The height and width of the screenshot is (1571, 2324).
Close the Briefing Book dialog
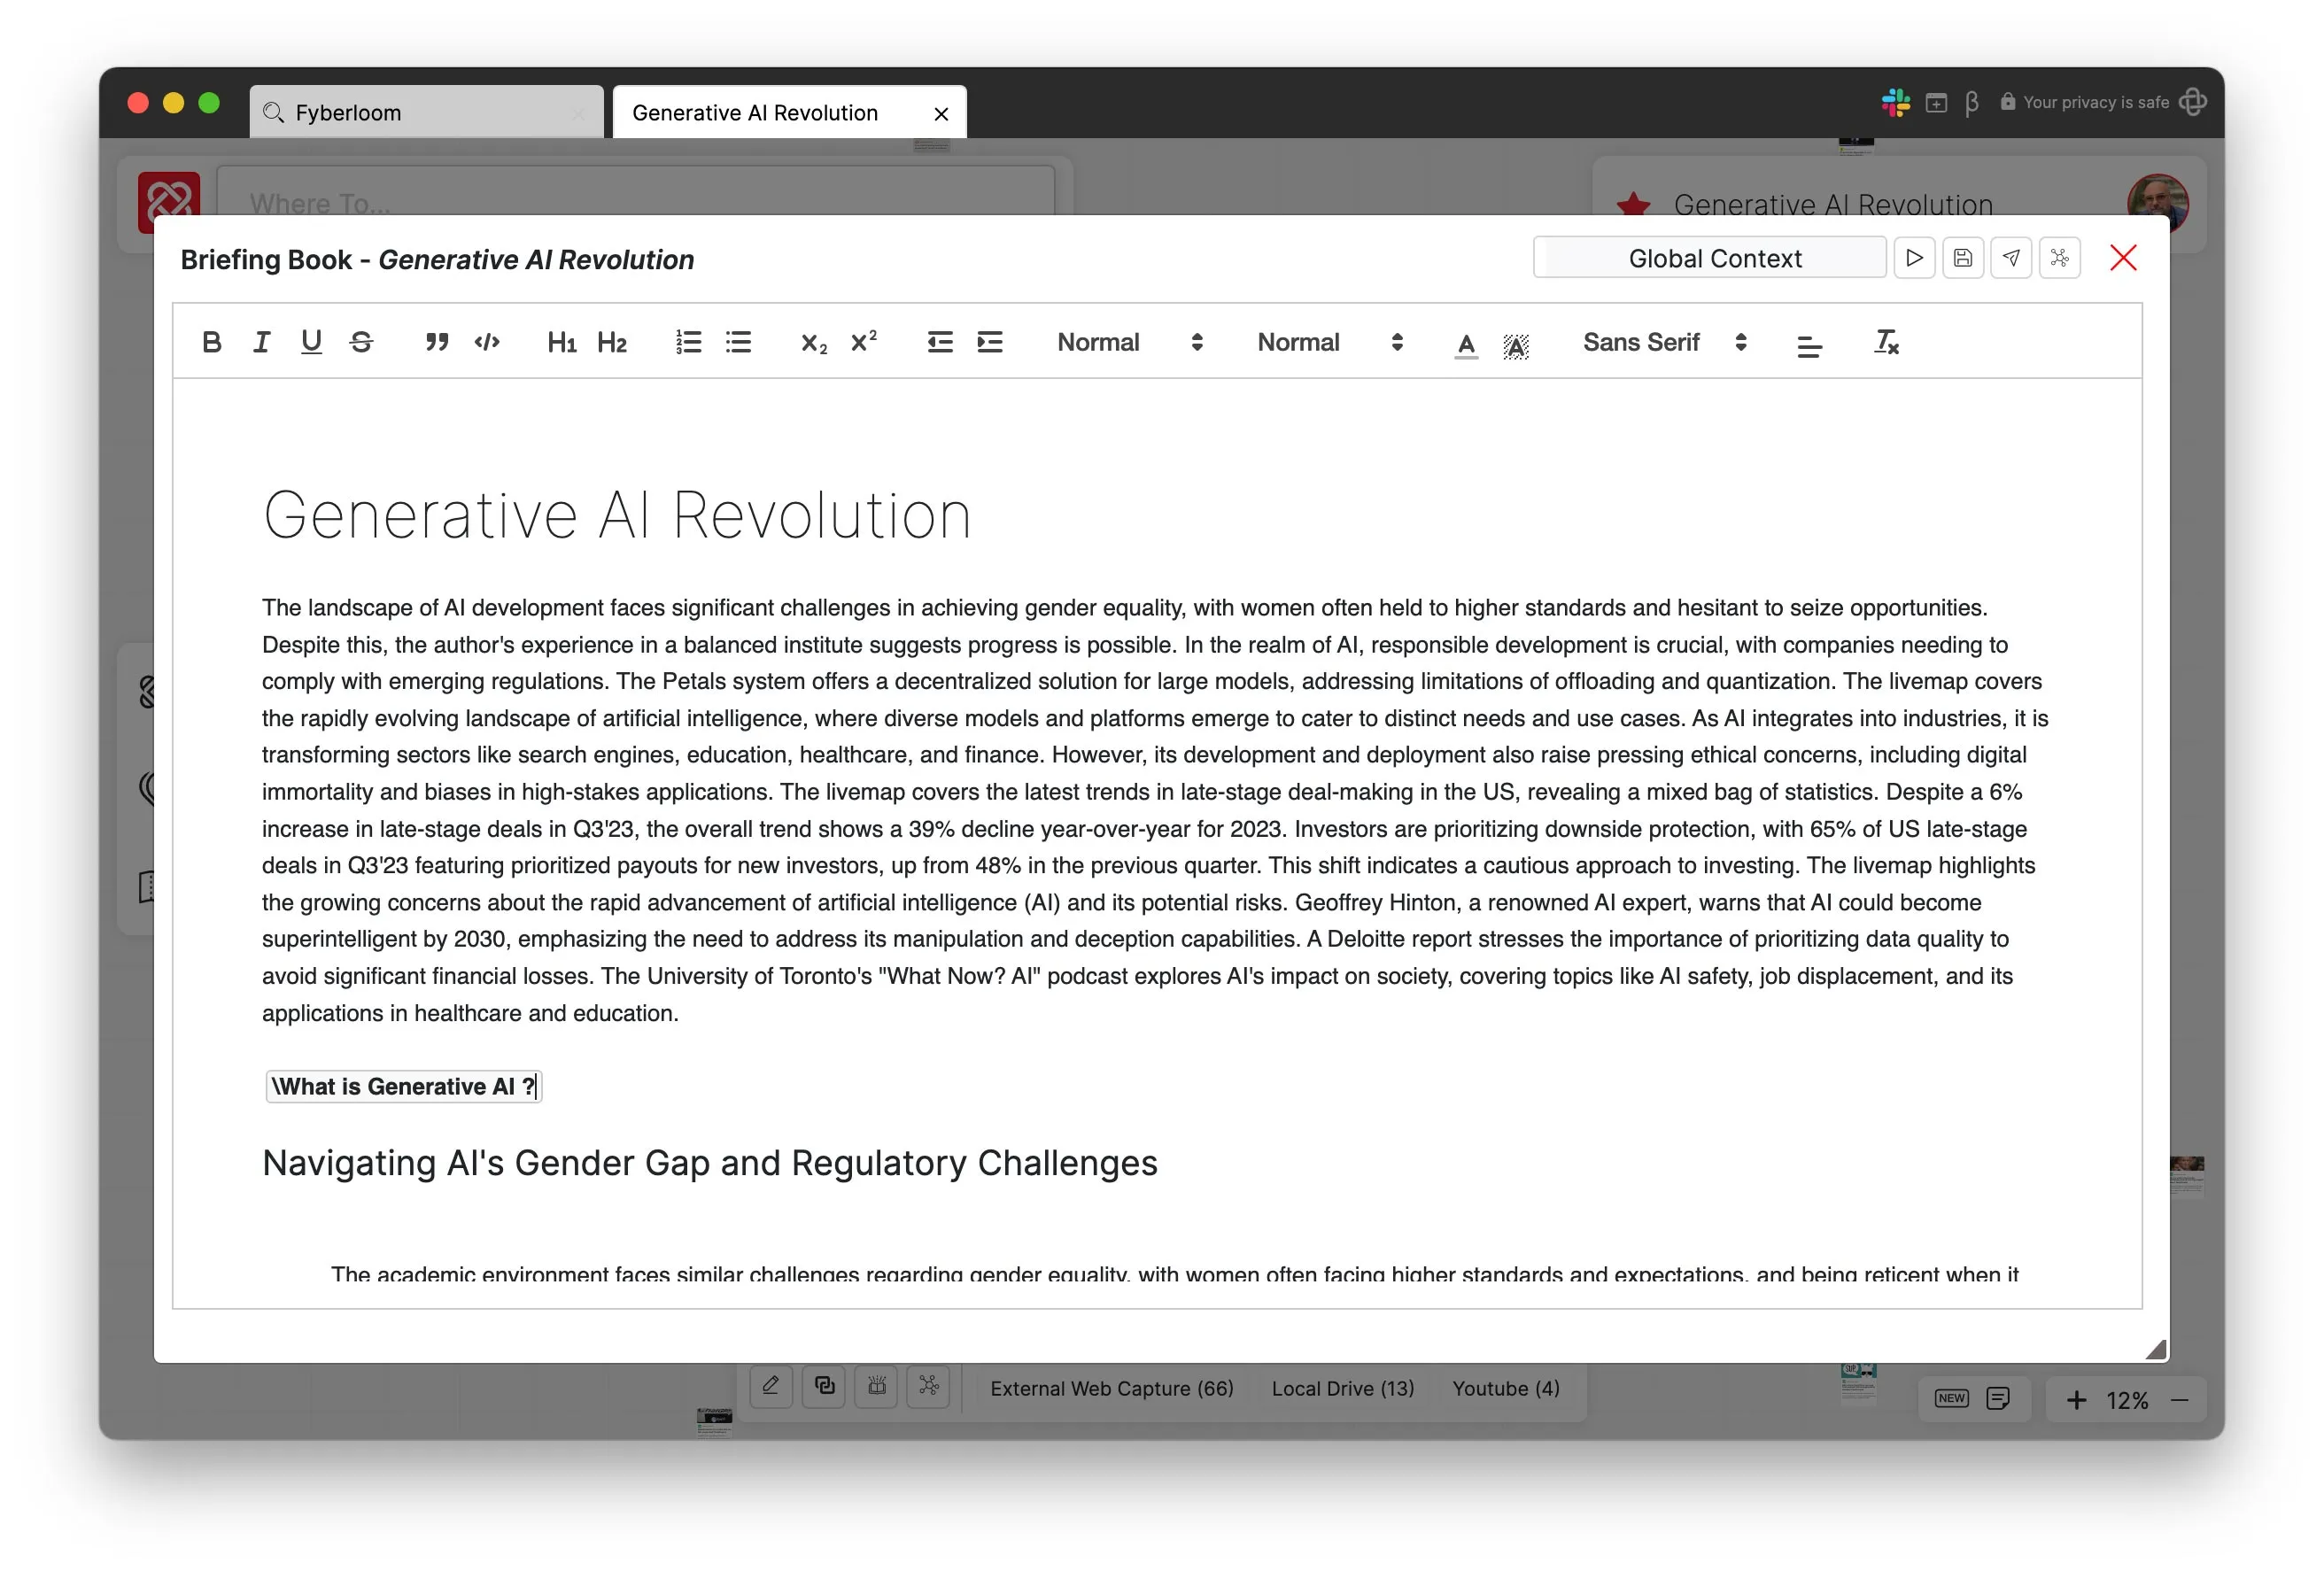[x=2123, y=258]
